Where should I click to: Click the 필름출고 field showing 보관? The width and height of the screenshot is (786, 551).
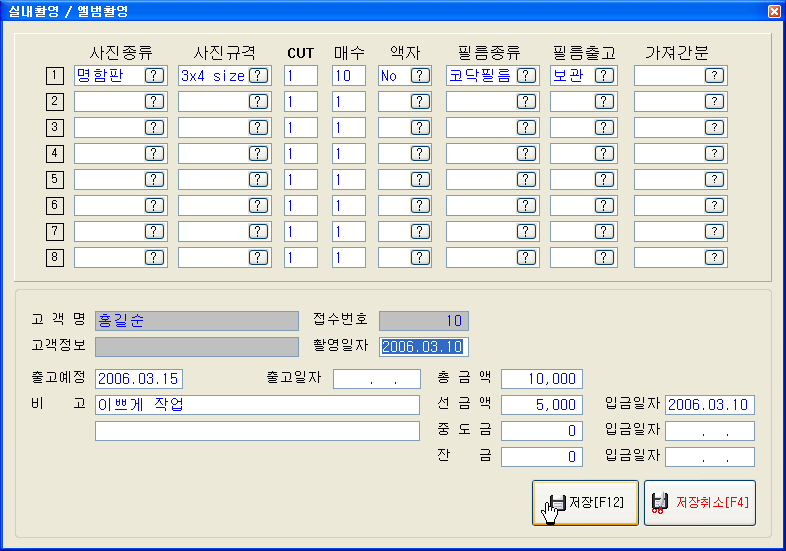pyautogui.click(x=584, y=76)
